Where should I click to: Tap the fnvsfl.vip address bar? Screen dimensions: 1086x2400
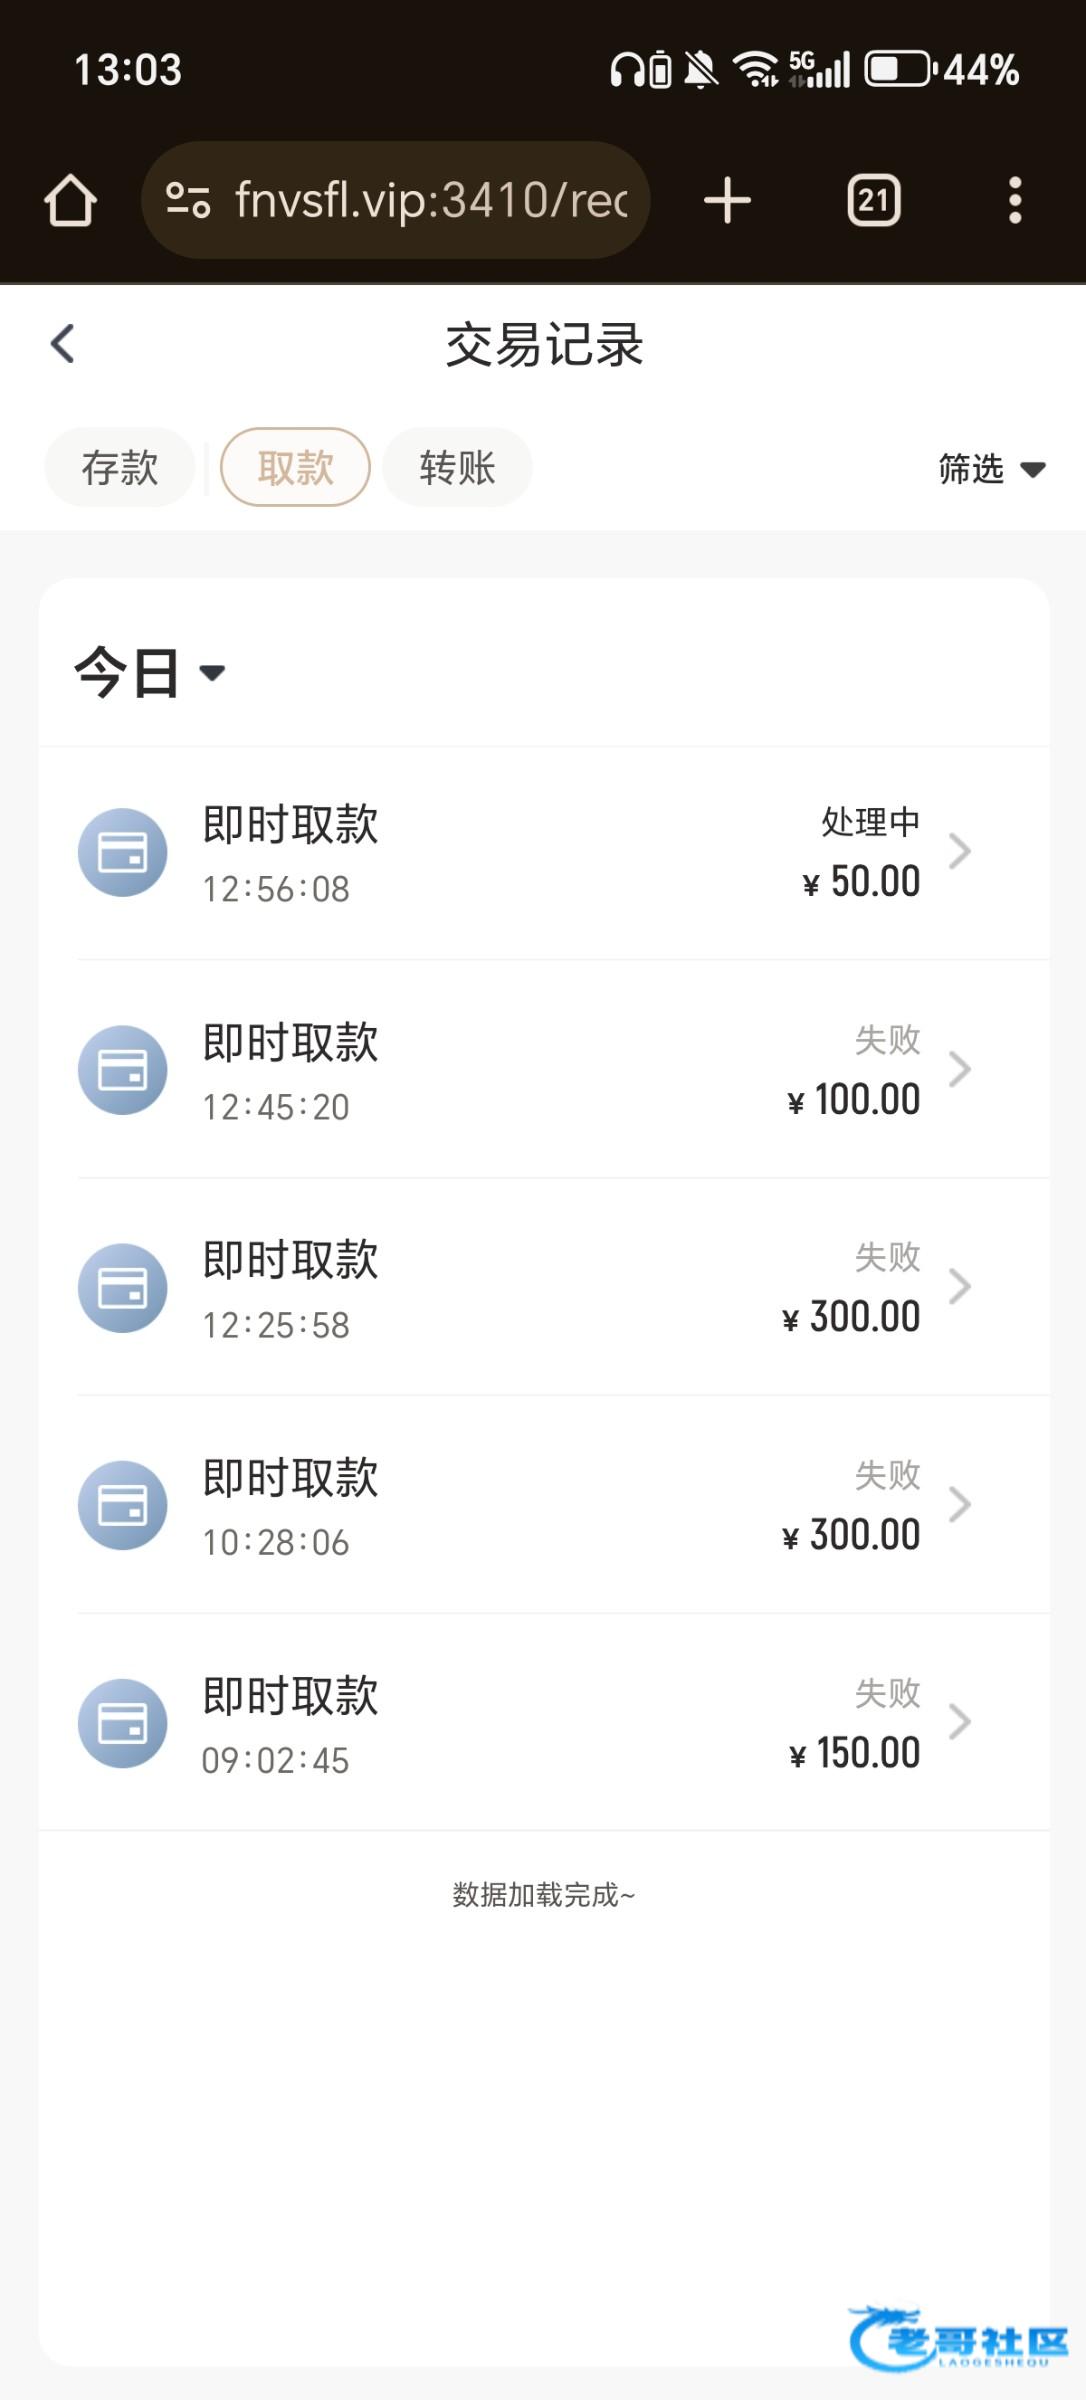(430, 201)
